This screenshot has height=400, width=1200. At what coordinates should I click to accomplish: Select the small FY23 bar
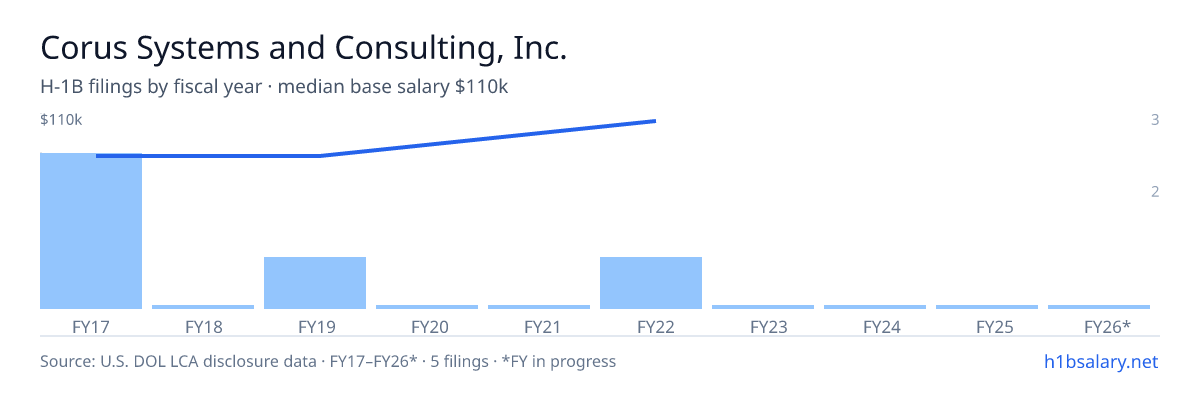tap(763, 307)
